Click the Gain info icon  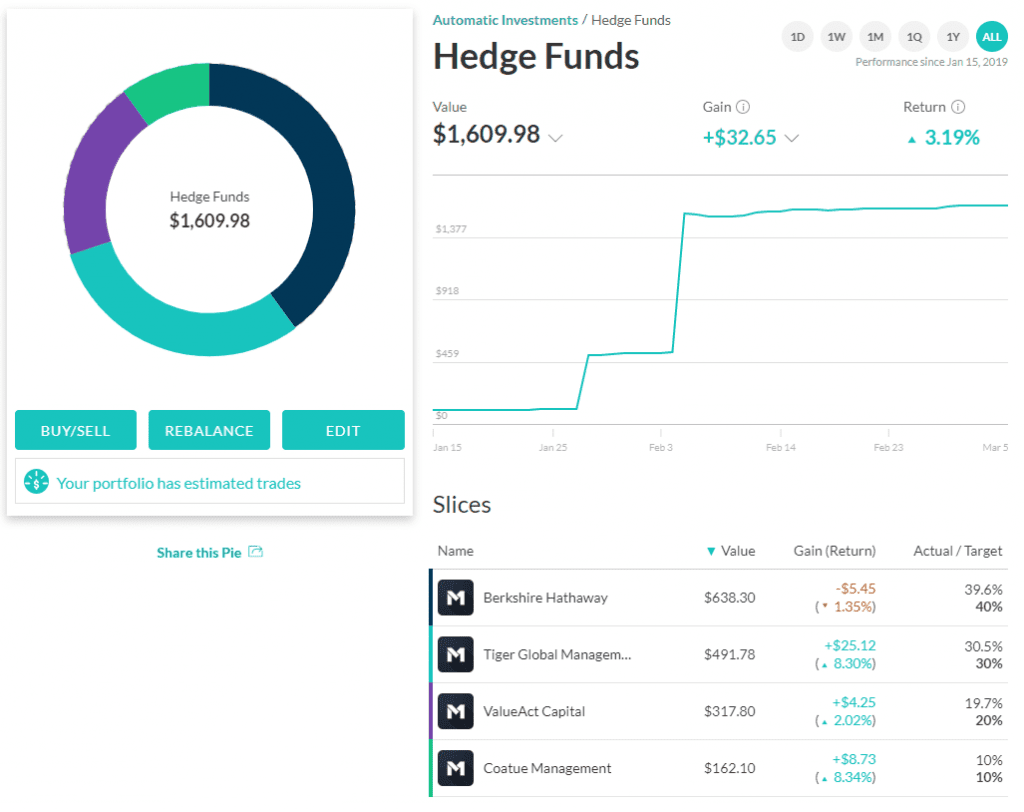(x=743, y=106)
